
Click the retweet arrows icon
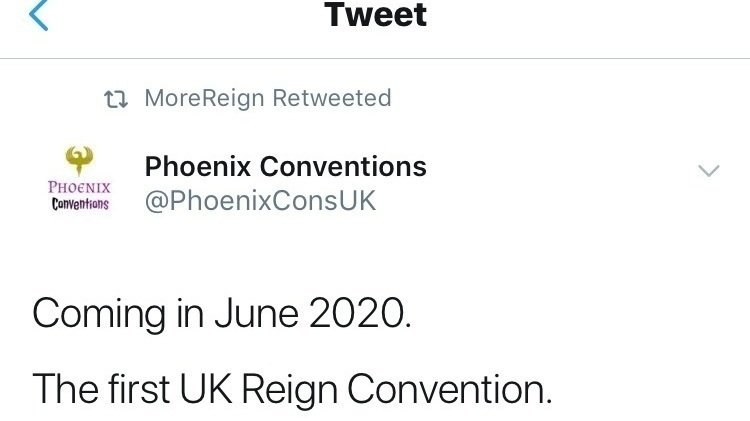117,98
